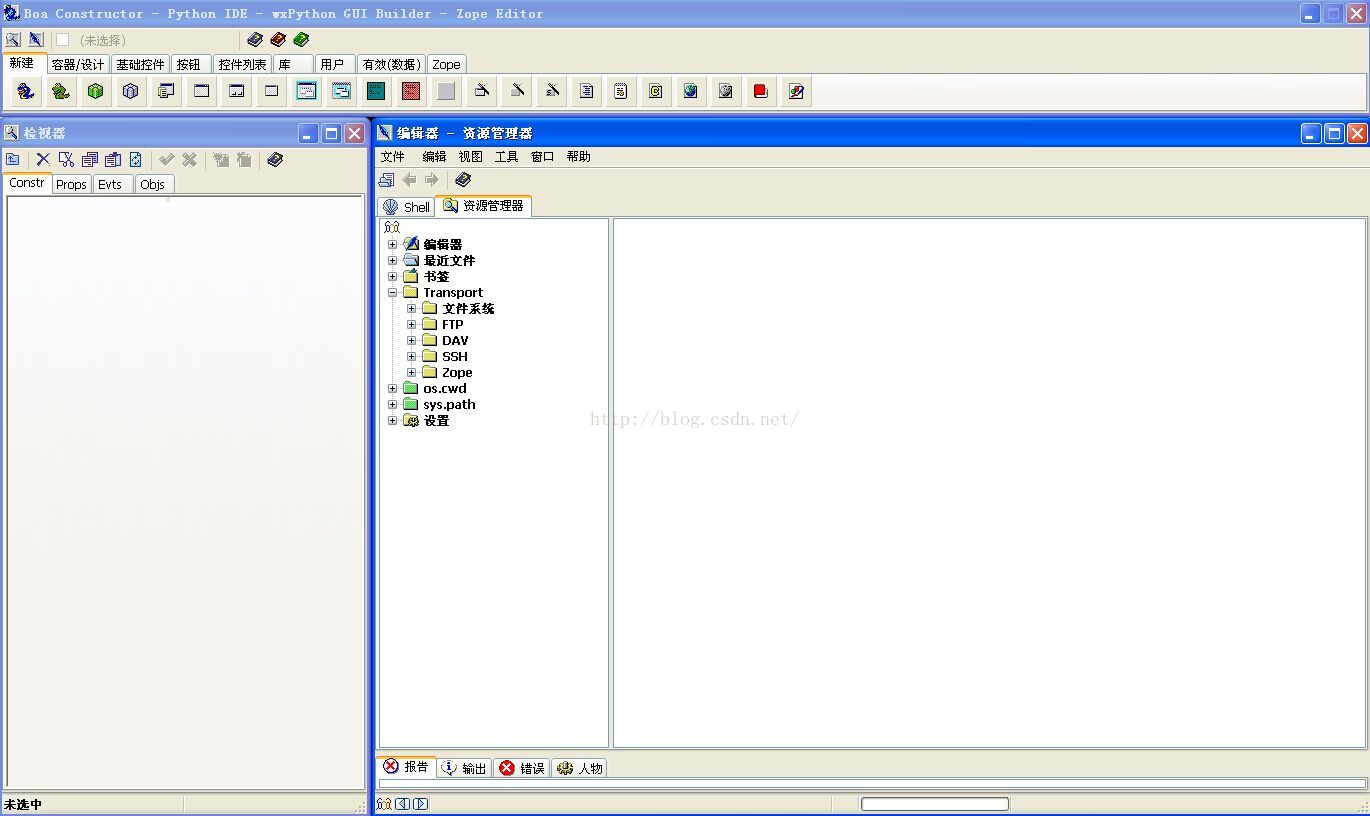Screen dimensions: 1370x816
Task: Open the 文件 menu
Action: pyautogui.click(x=393, y=157)
